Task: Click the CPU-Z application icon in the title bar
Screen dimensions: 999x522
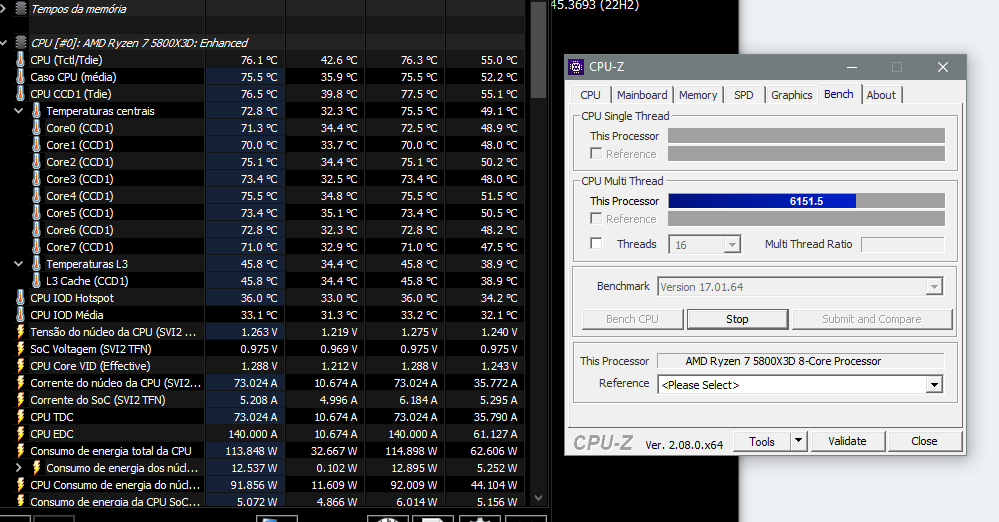Action: pos(576,67)
